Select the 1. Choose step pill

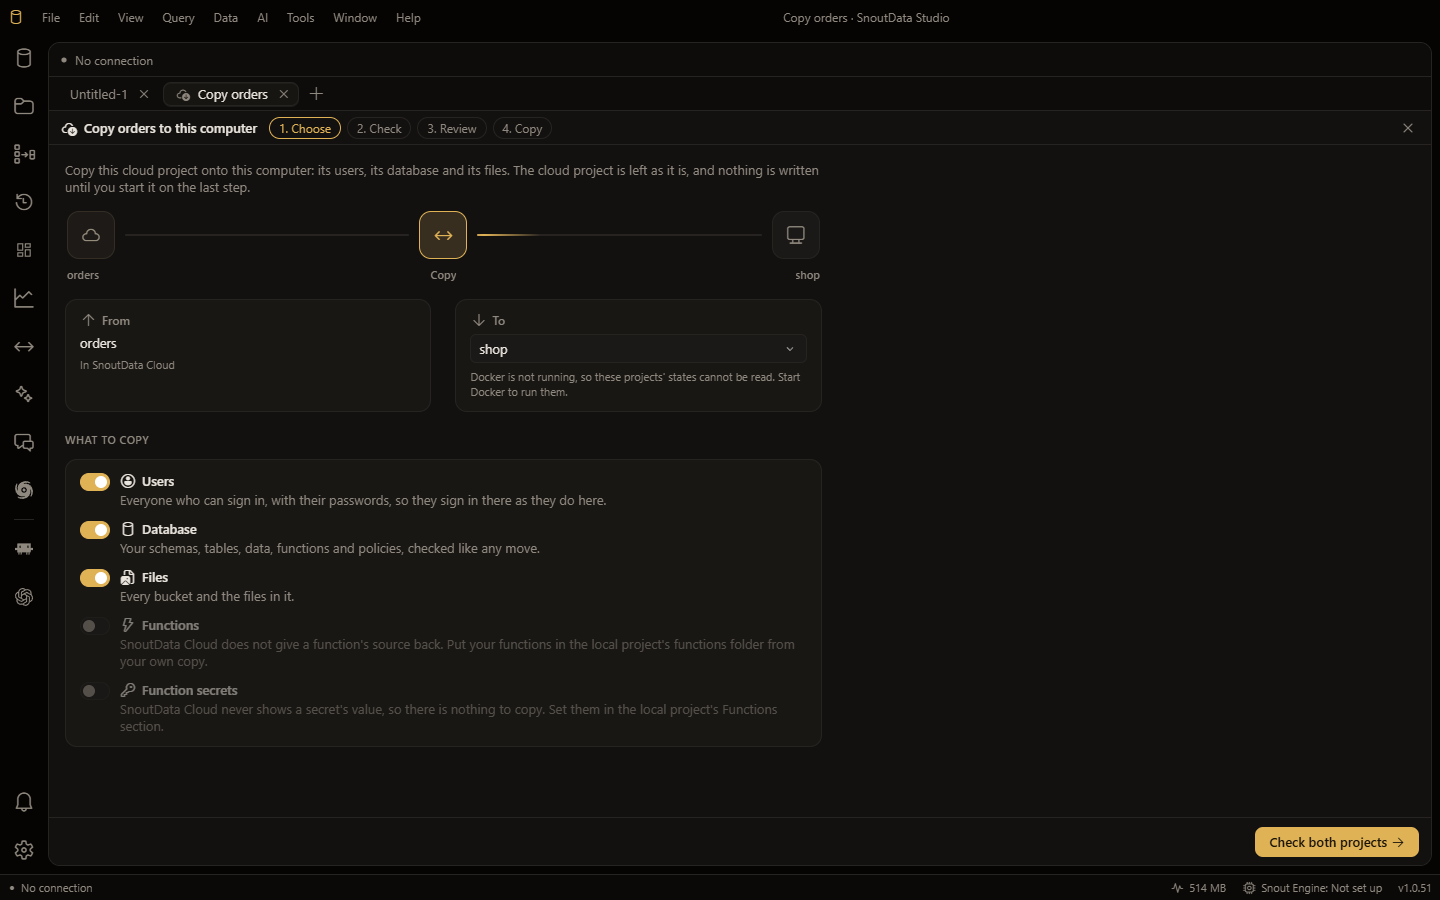(305, 129)
